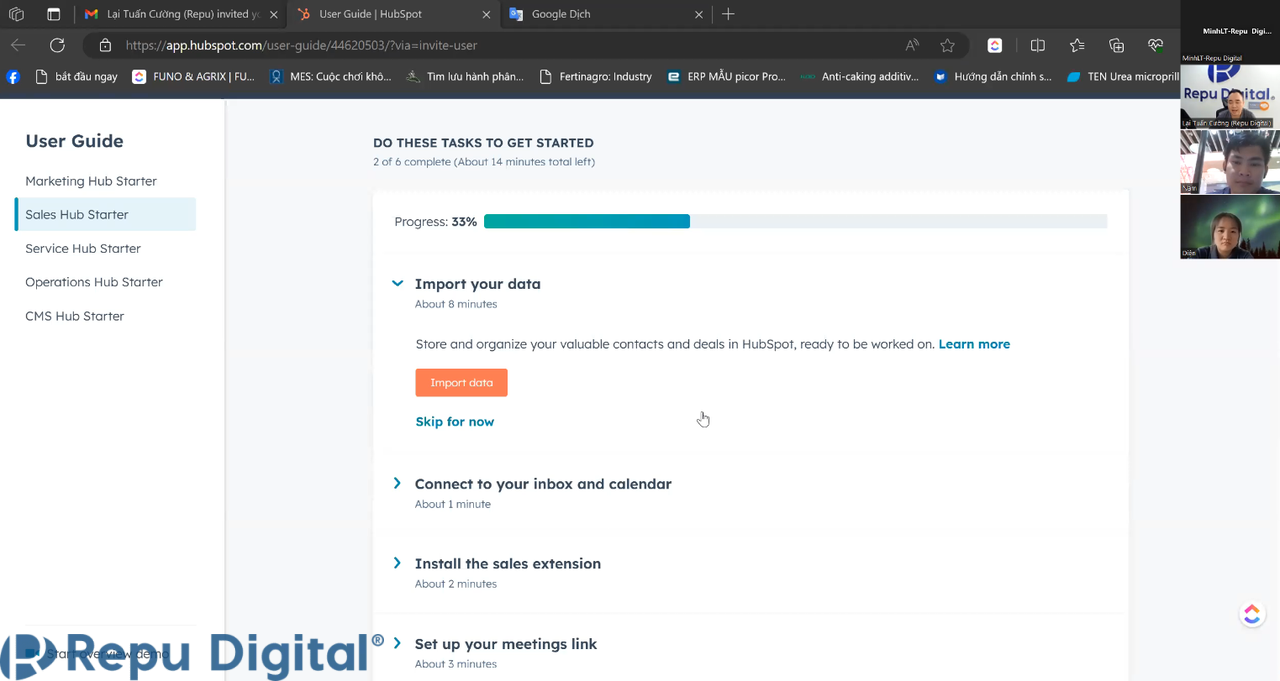Select CMS Hub Starter in sidebar
The width and height of the screenshot is (1280, 681).
(75, 316)
